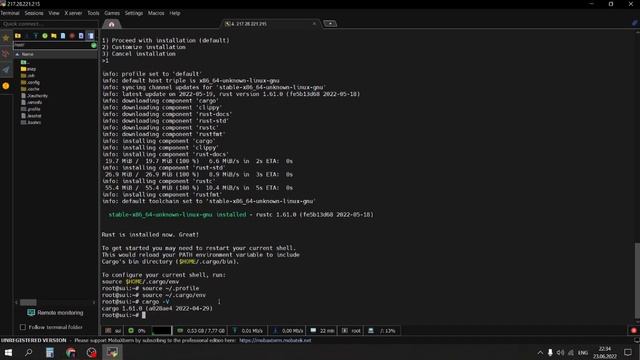The width and height of the screenshot is (640, 360).
Task: Click the remote path input field
Action: 52,45
